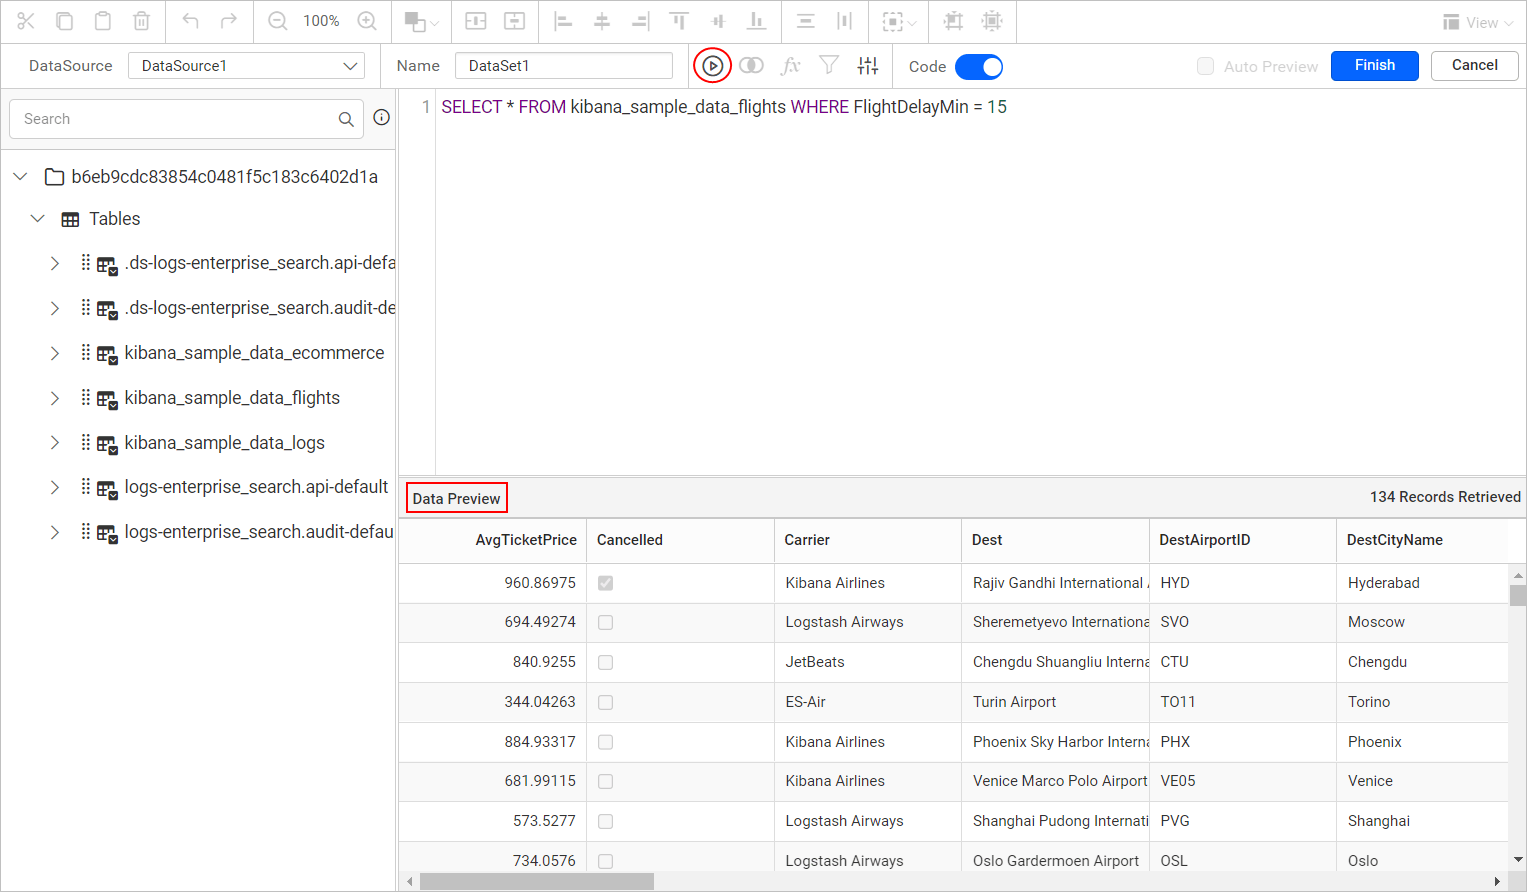Click the horizontal scrollbar thumb
This screenshot has height=892, width=1527.
[x=537, y=881]
